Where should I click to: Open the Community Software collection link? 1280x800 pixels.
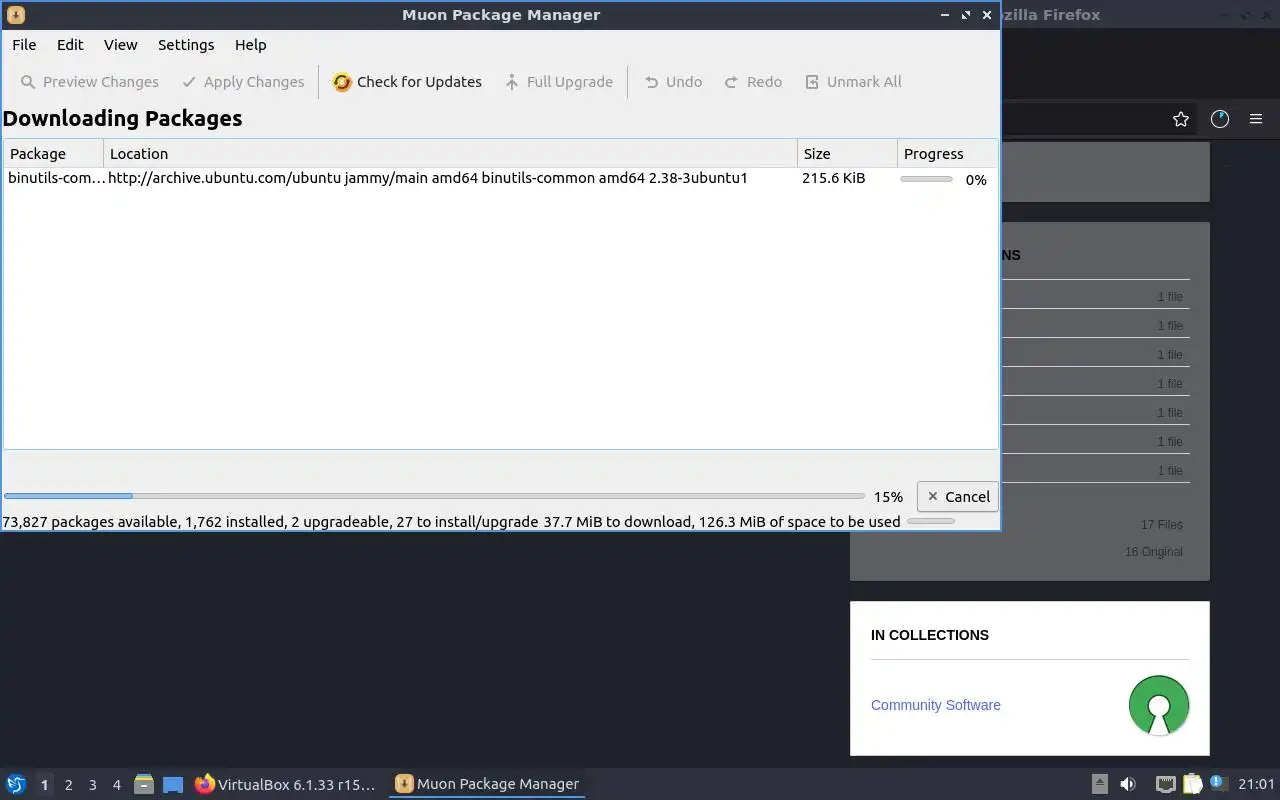935,705
